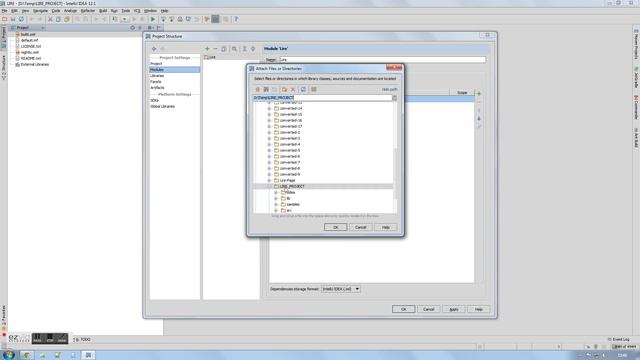Click the Project directory icon in Attach Files dialog

coord(266,89)
